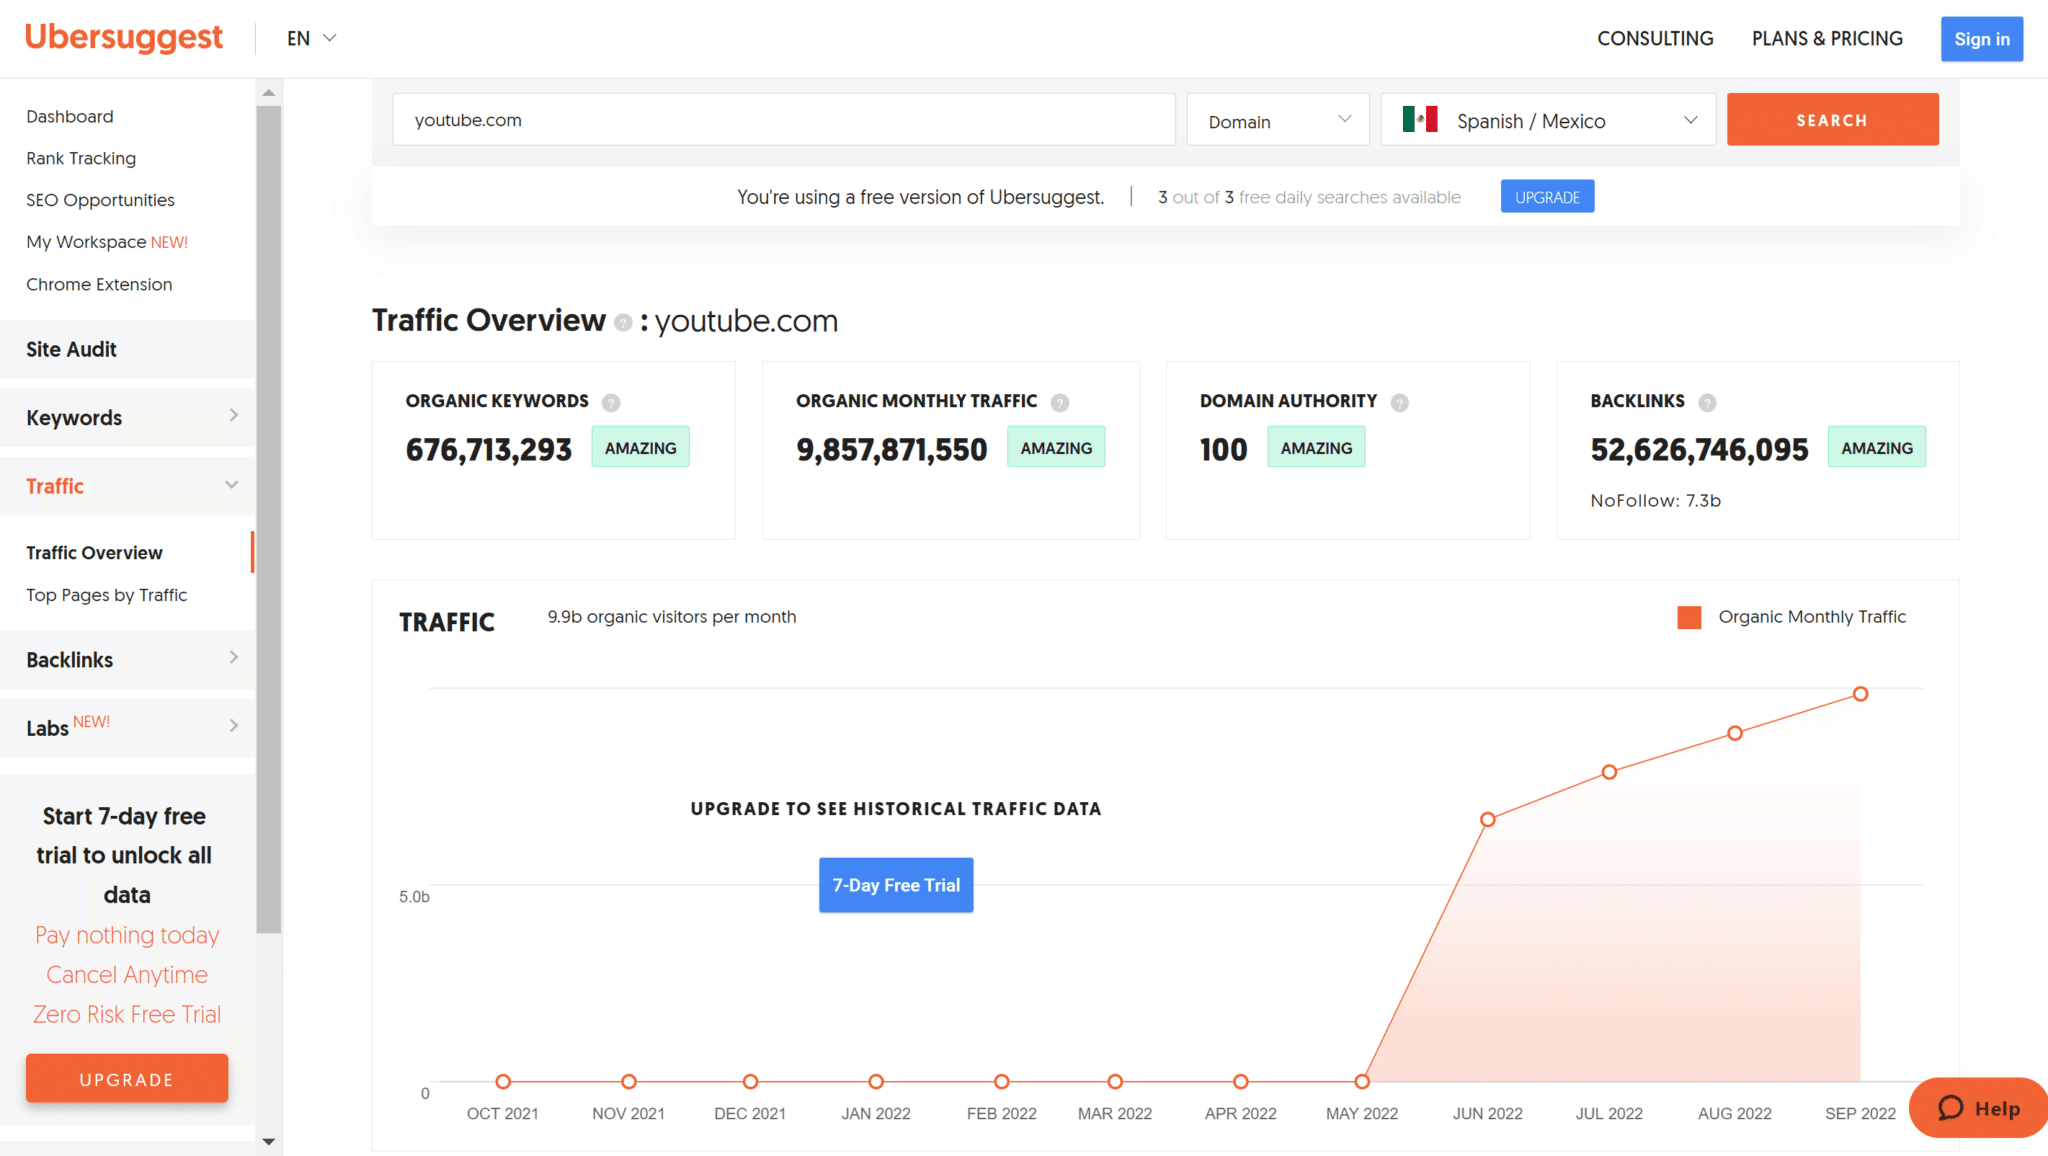Click help icon next to Backlinks

[x=1708, y=402]
